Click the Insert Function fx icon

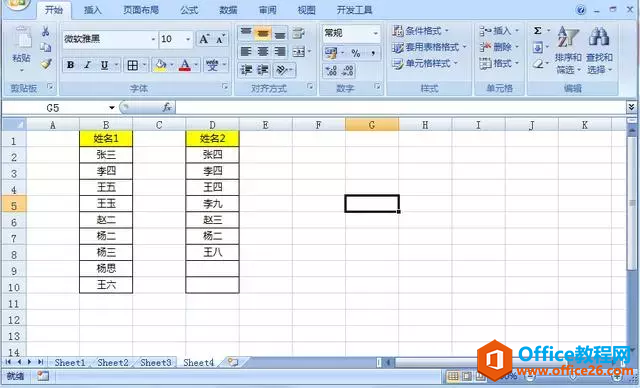point(167,107)
